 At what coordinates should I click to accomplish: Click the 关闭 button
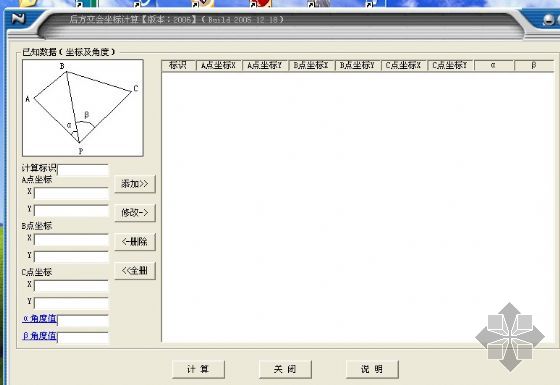point(285,369)
